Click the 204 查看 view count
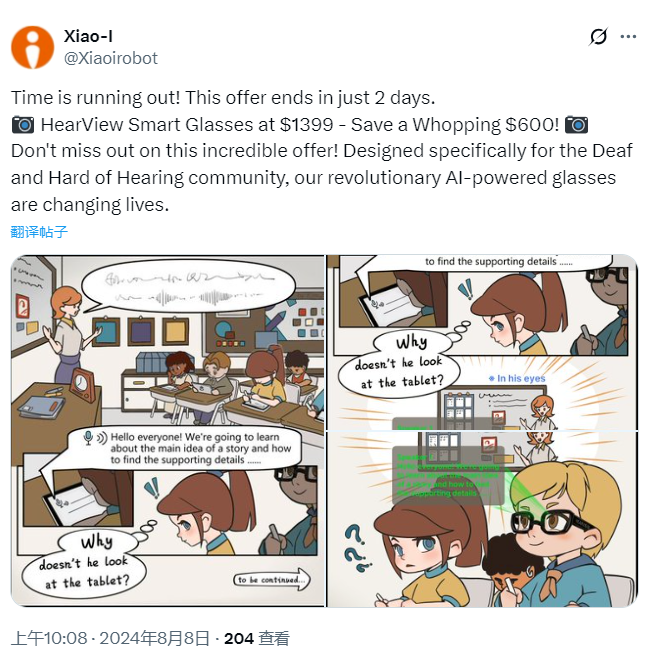 (x=257, y=638)
